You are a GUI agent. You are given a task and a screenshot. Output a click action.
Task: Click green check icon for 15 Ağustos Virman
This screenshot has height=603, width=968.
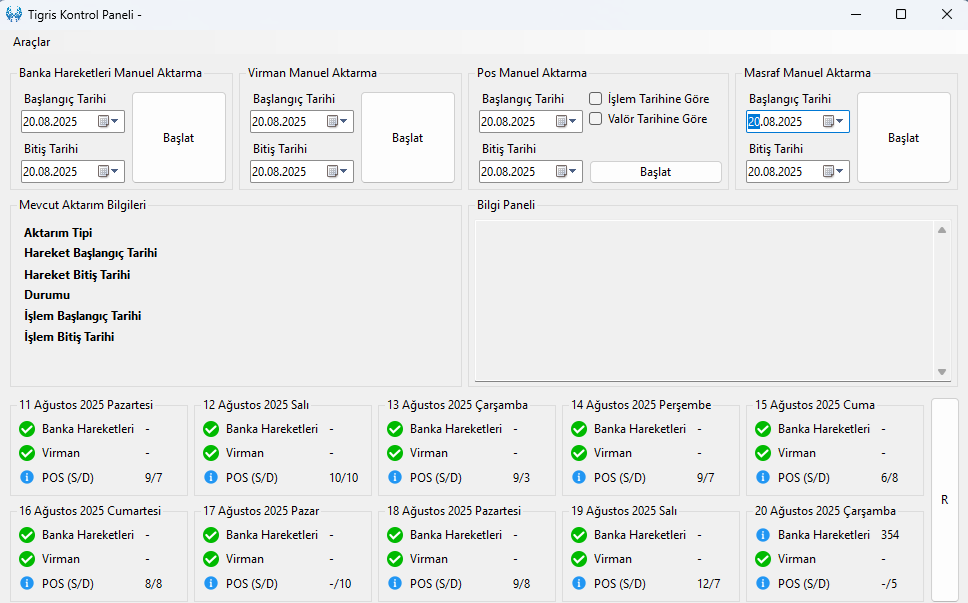click(x=763, y=453)
